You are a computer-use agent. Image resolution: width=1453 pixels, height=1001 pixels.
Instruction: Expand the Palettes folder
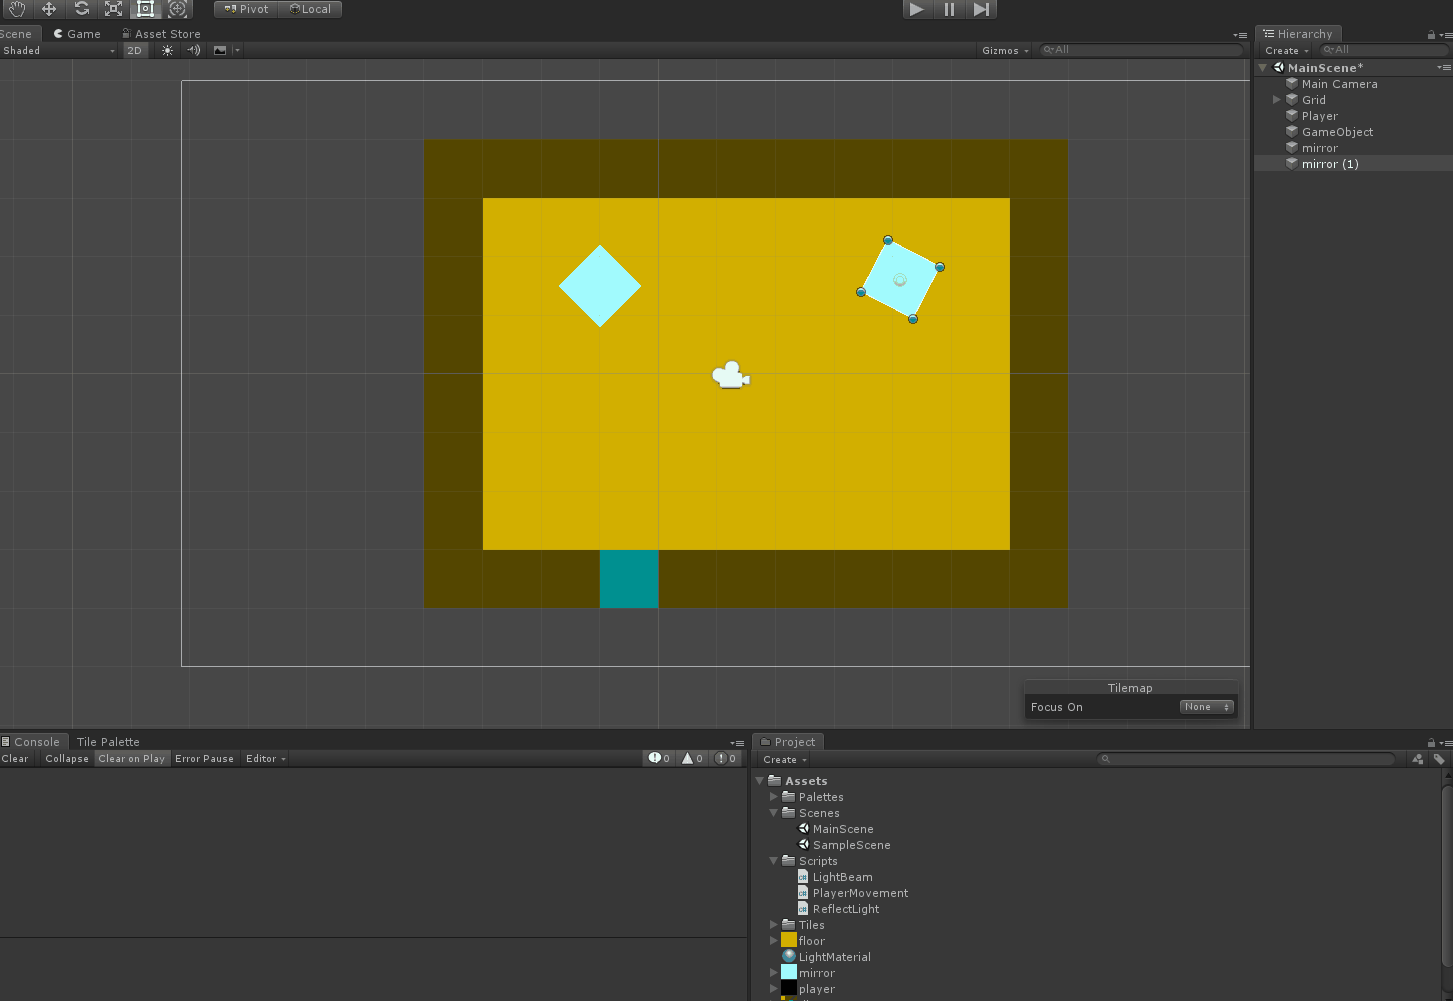tap(773, 797)
